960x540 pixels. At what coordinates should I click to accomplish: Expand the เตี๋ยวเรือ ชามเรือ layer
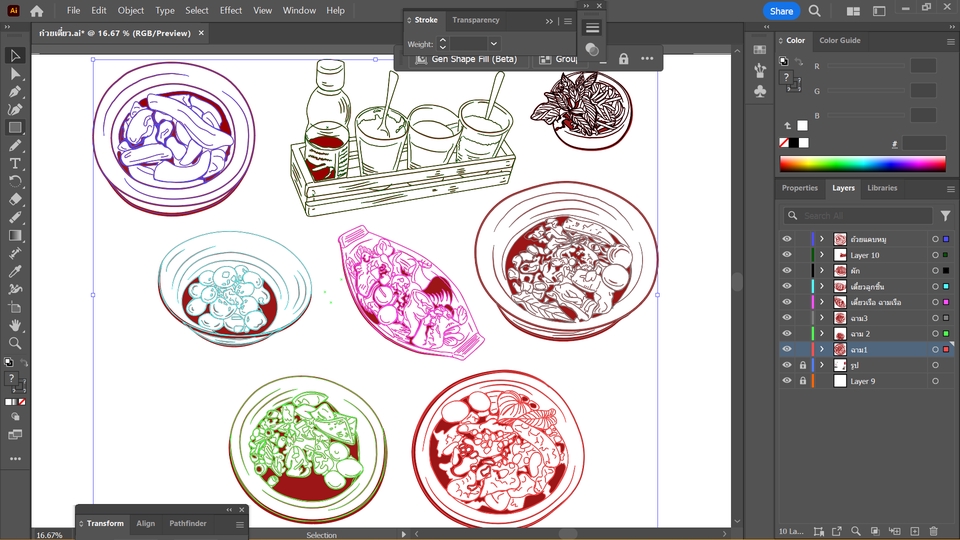click(x=822, y=302)
